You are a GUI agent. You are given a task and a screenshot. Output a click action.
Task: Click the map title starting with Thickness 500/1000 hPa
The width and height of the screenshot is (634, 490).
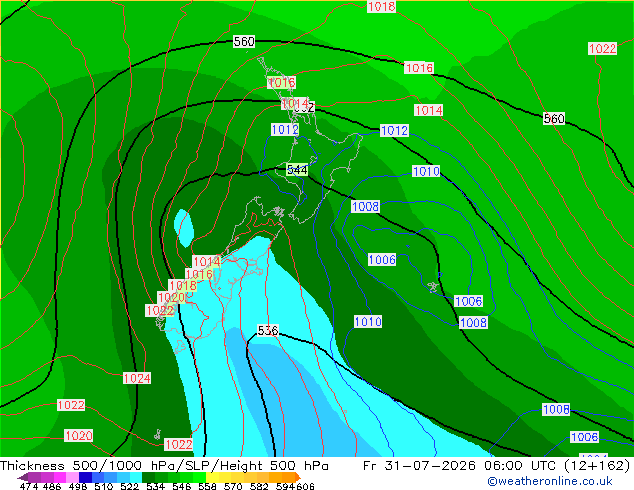[x=164, y=465]
